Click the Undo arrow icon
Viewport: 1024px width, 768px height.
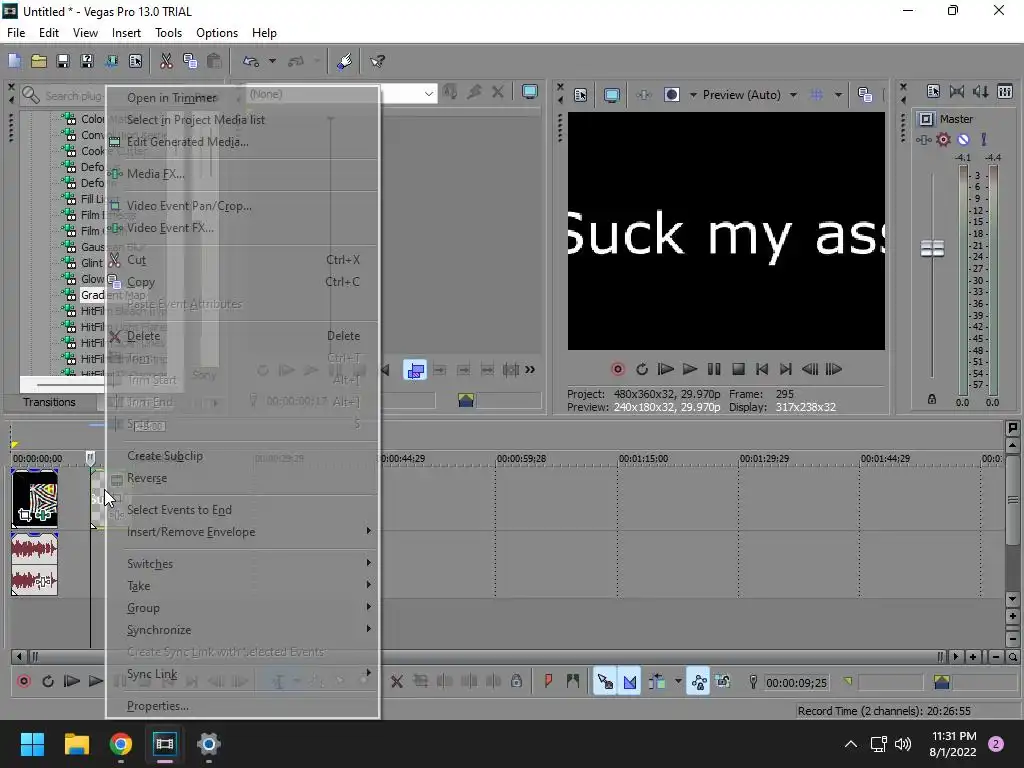pos(251,61)
